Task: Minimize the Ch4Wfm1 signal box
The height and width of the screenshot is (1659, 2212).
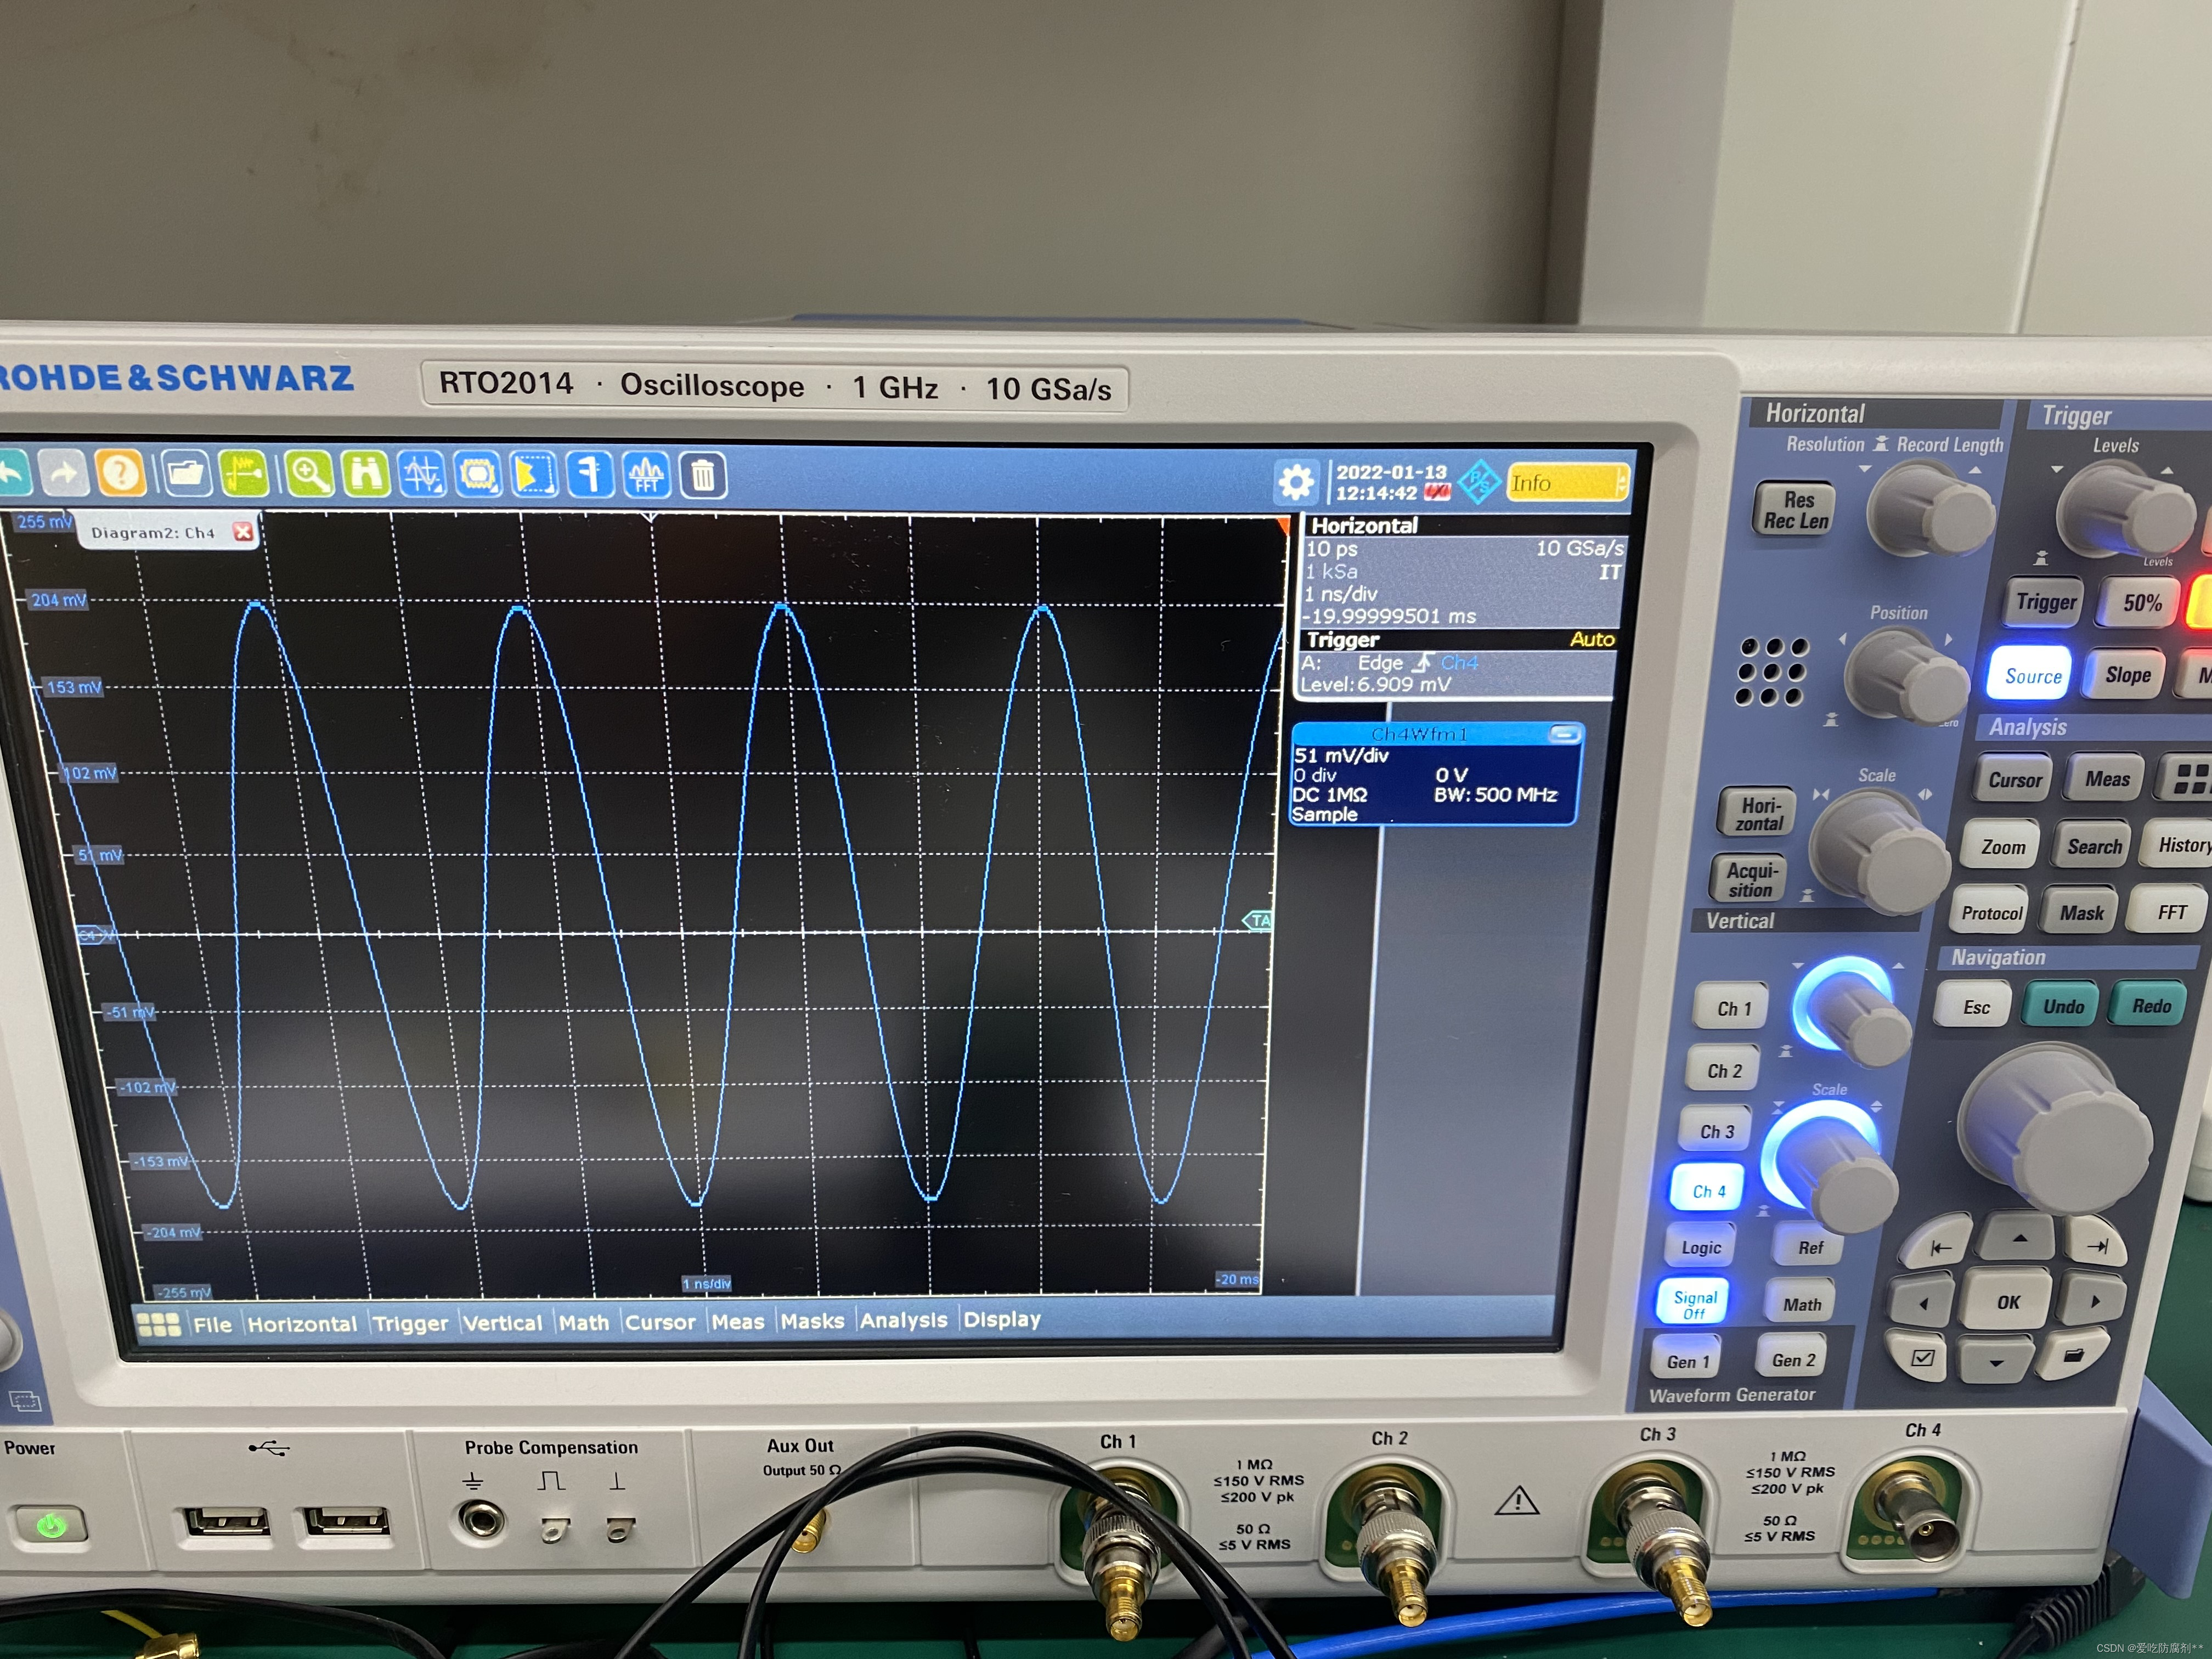Action: [1564, 735]
